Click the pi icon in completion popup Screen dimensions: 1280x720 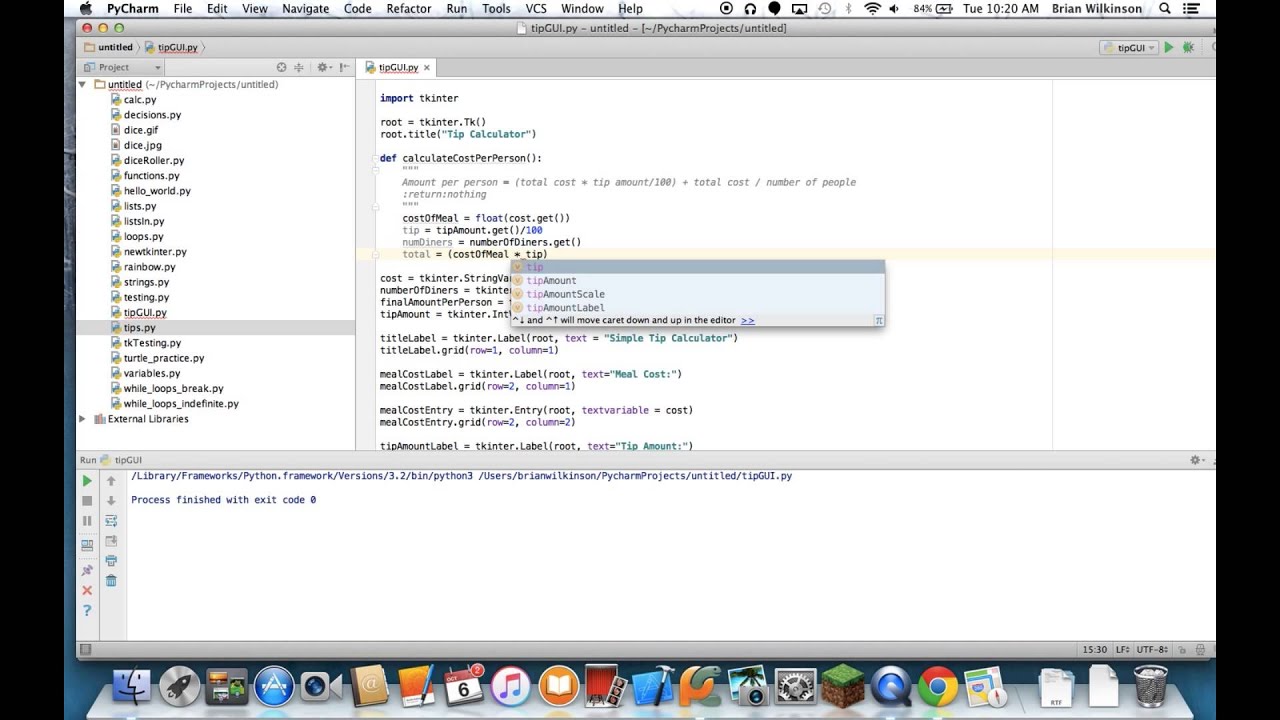click(x=878, y=321)
